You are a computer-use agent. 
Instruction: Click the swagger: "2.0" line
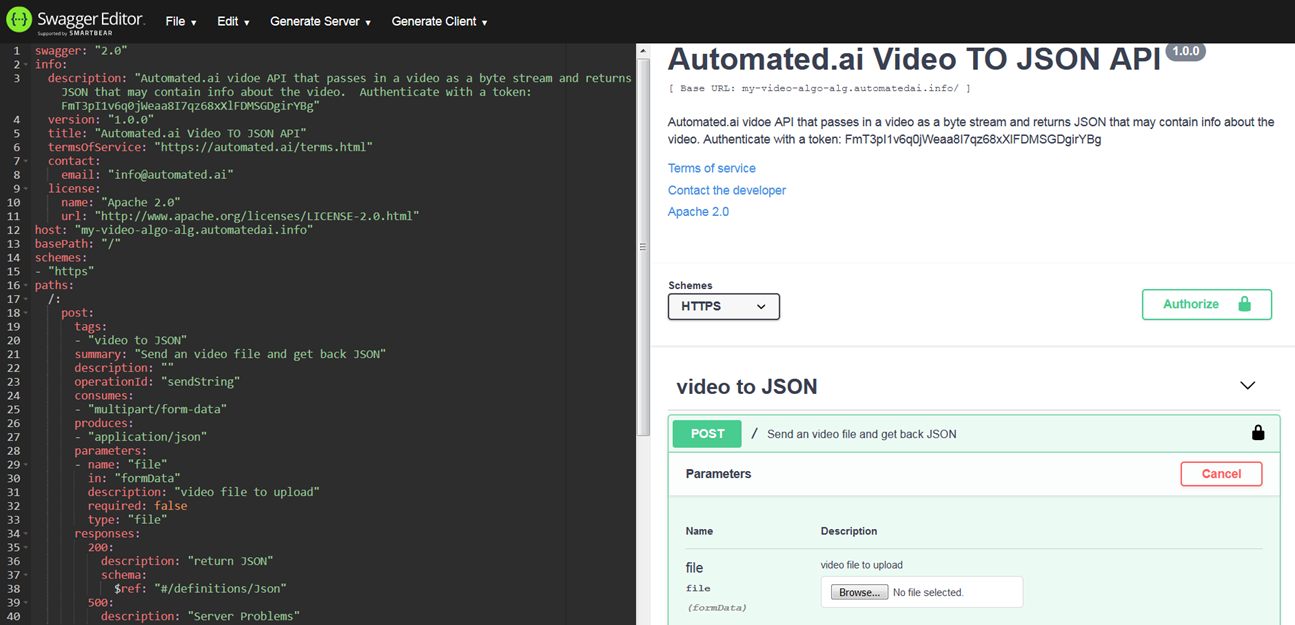81,50
